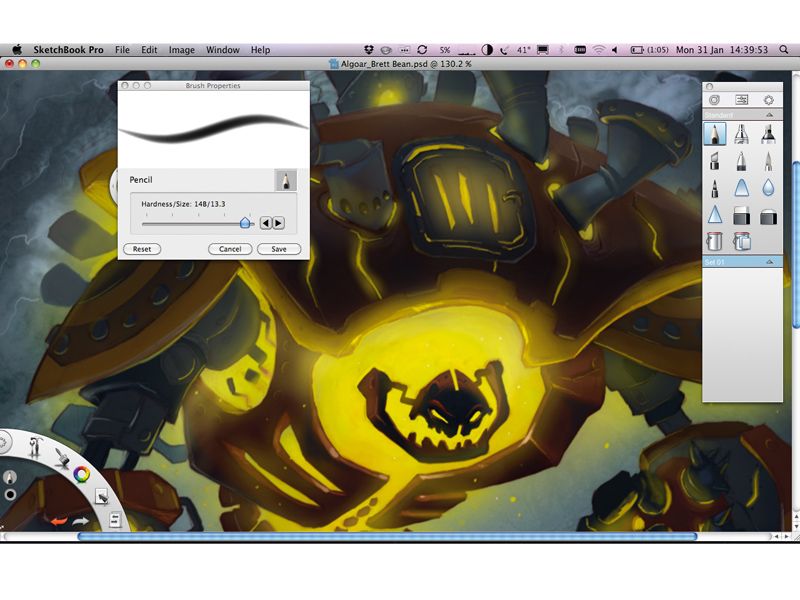Select the Hard Eraser brush

pyautogui.click(x=741, y=215)
